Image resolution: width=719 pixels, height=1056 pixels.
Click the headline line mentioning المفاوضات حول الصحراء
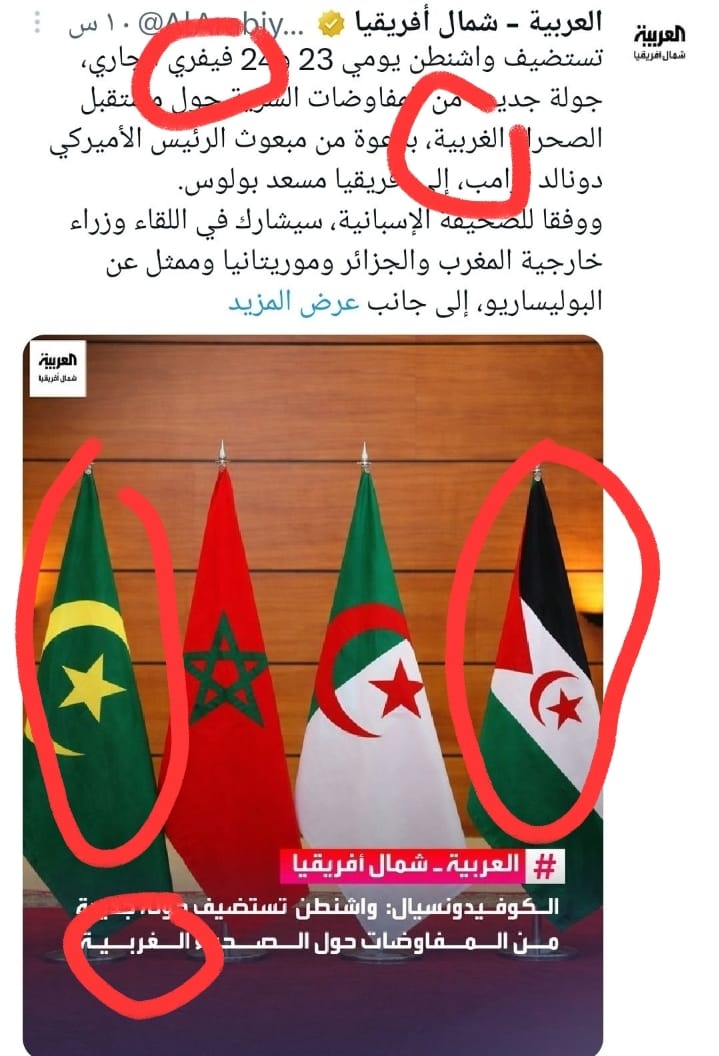pyautogui.click(x=320, y=941)
